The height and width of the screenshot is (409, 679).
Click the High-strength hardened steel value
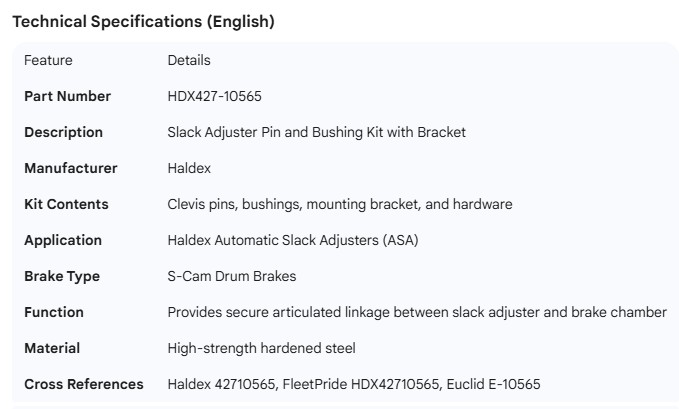click(x=261, y=348)
